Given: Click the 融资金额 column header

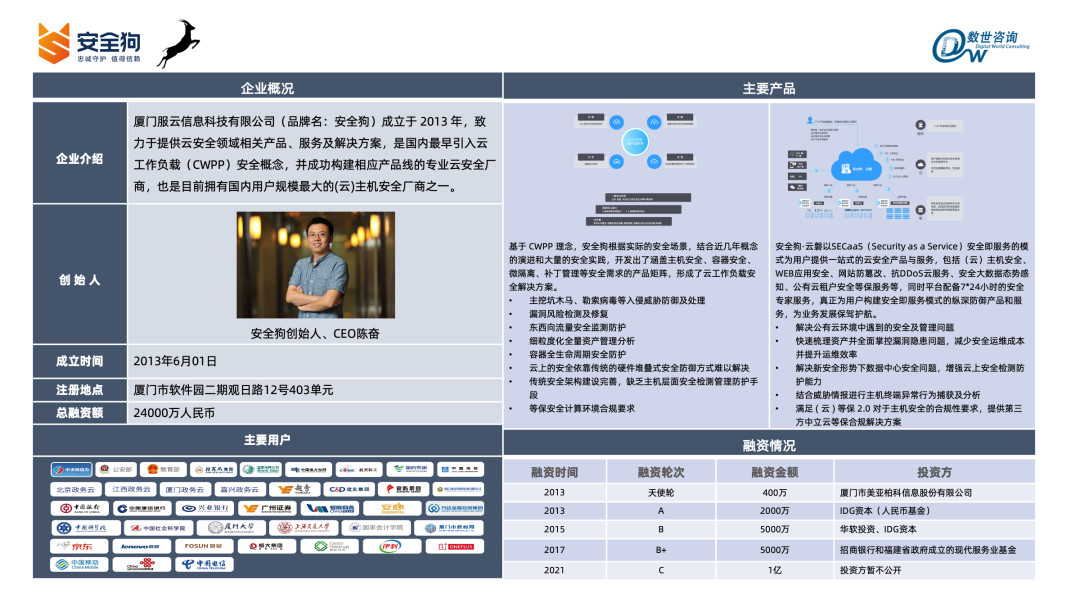Looking at the screenshot, I should coord(775,472).
